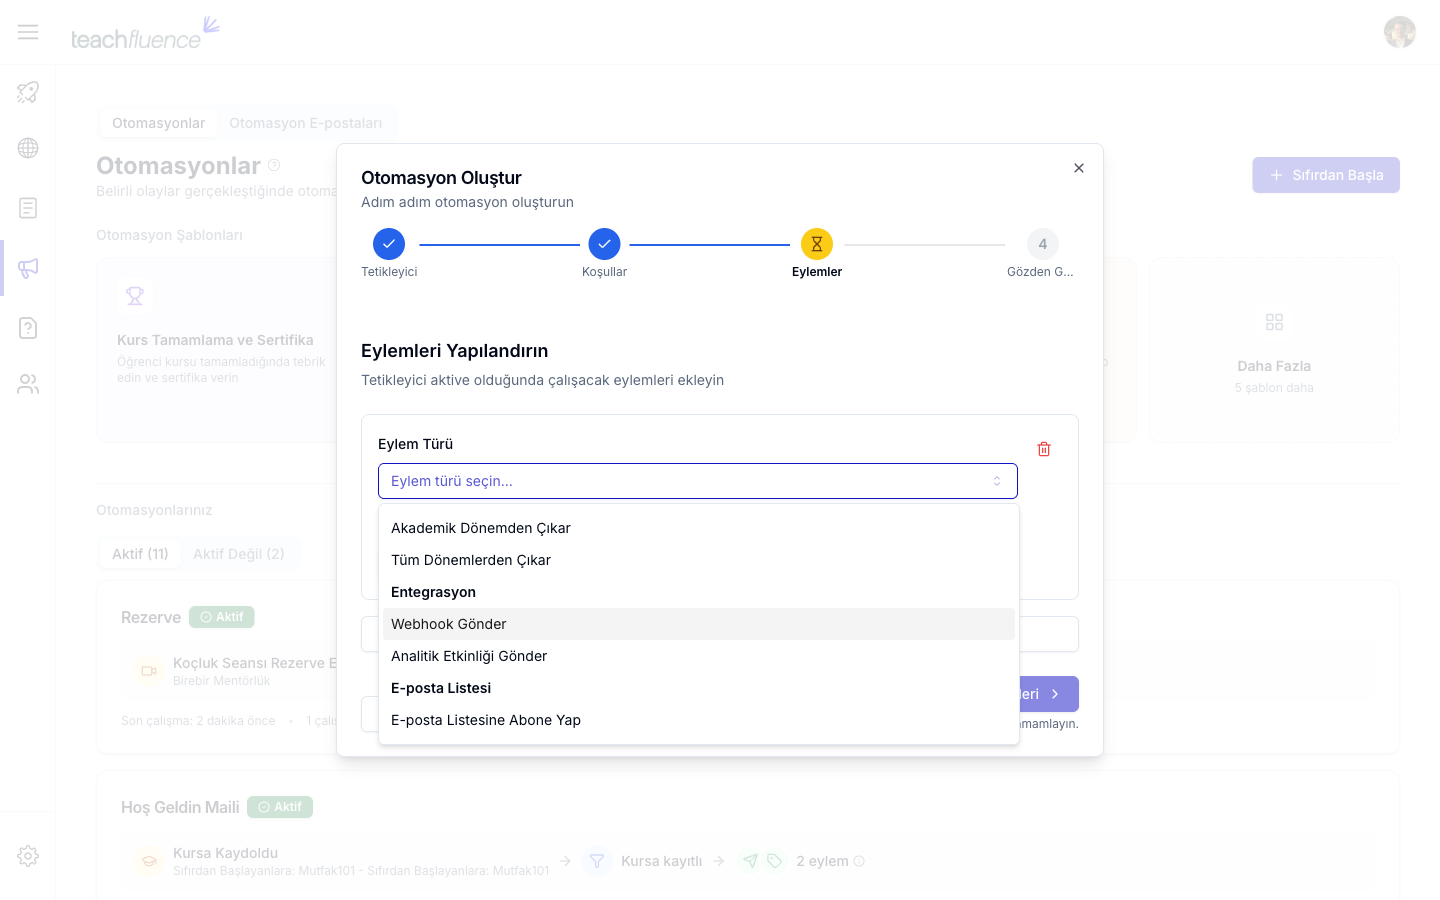
Task: Show Aktif Değil (2) automations
Action: [239, 554]
